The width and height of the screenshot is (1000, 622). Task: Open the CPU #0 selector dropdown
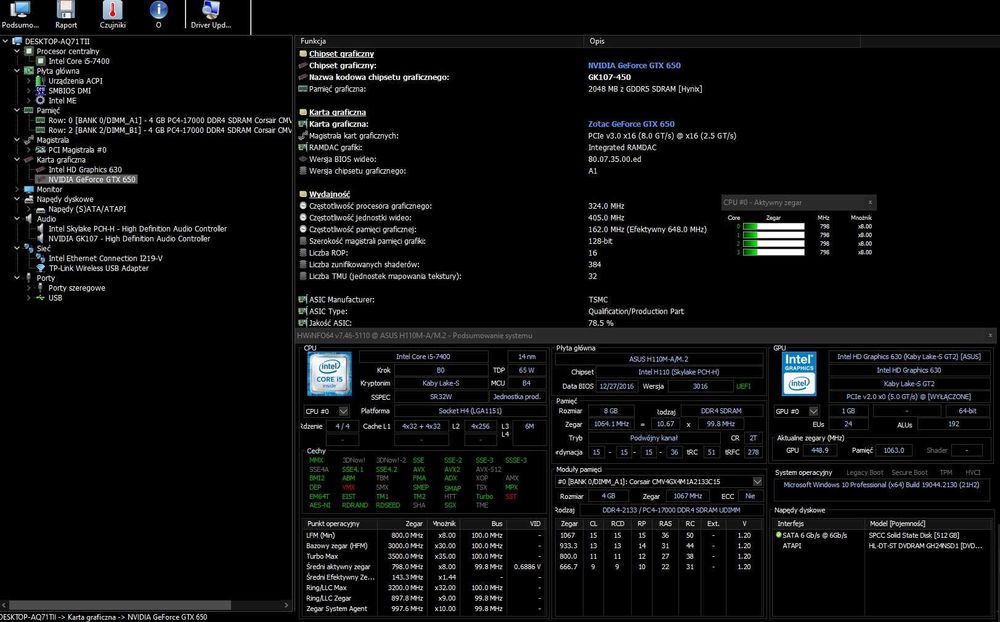point(343,411)
